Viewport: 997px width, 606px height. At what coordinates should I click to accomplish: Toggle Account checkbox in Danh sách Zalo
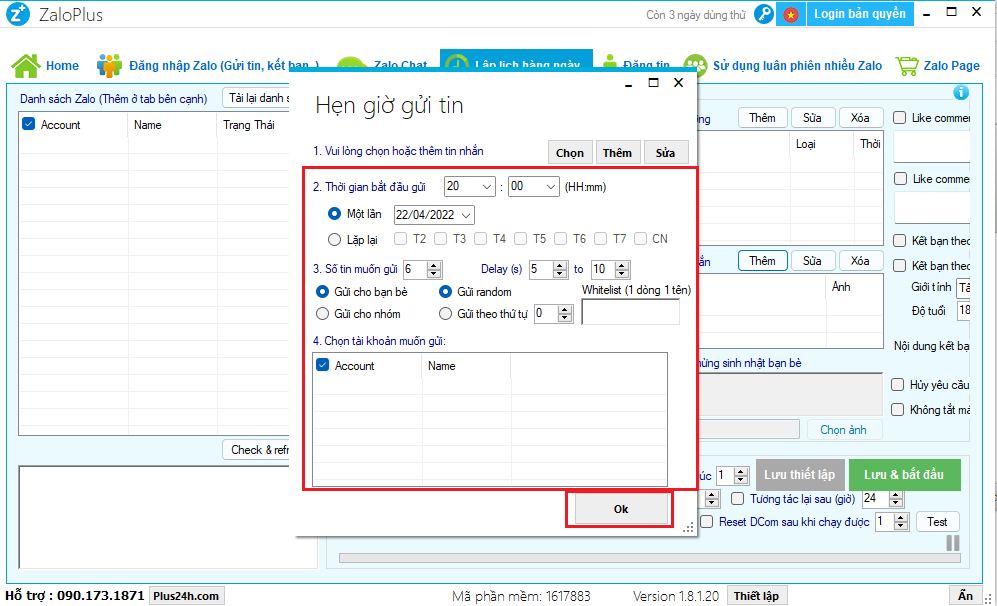pos(28,124)
